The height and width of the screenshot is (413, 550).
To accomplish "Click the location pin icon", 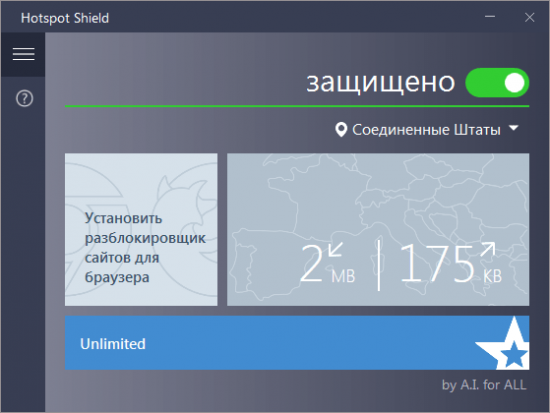I will pos(341,129).
